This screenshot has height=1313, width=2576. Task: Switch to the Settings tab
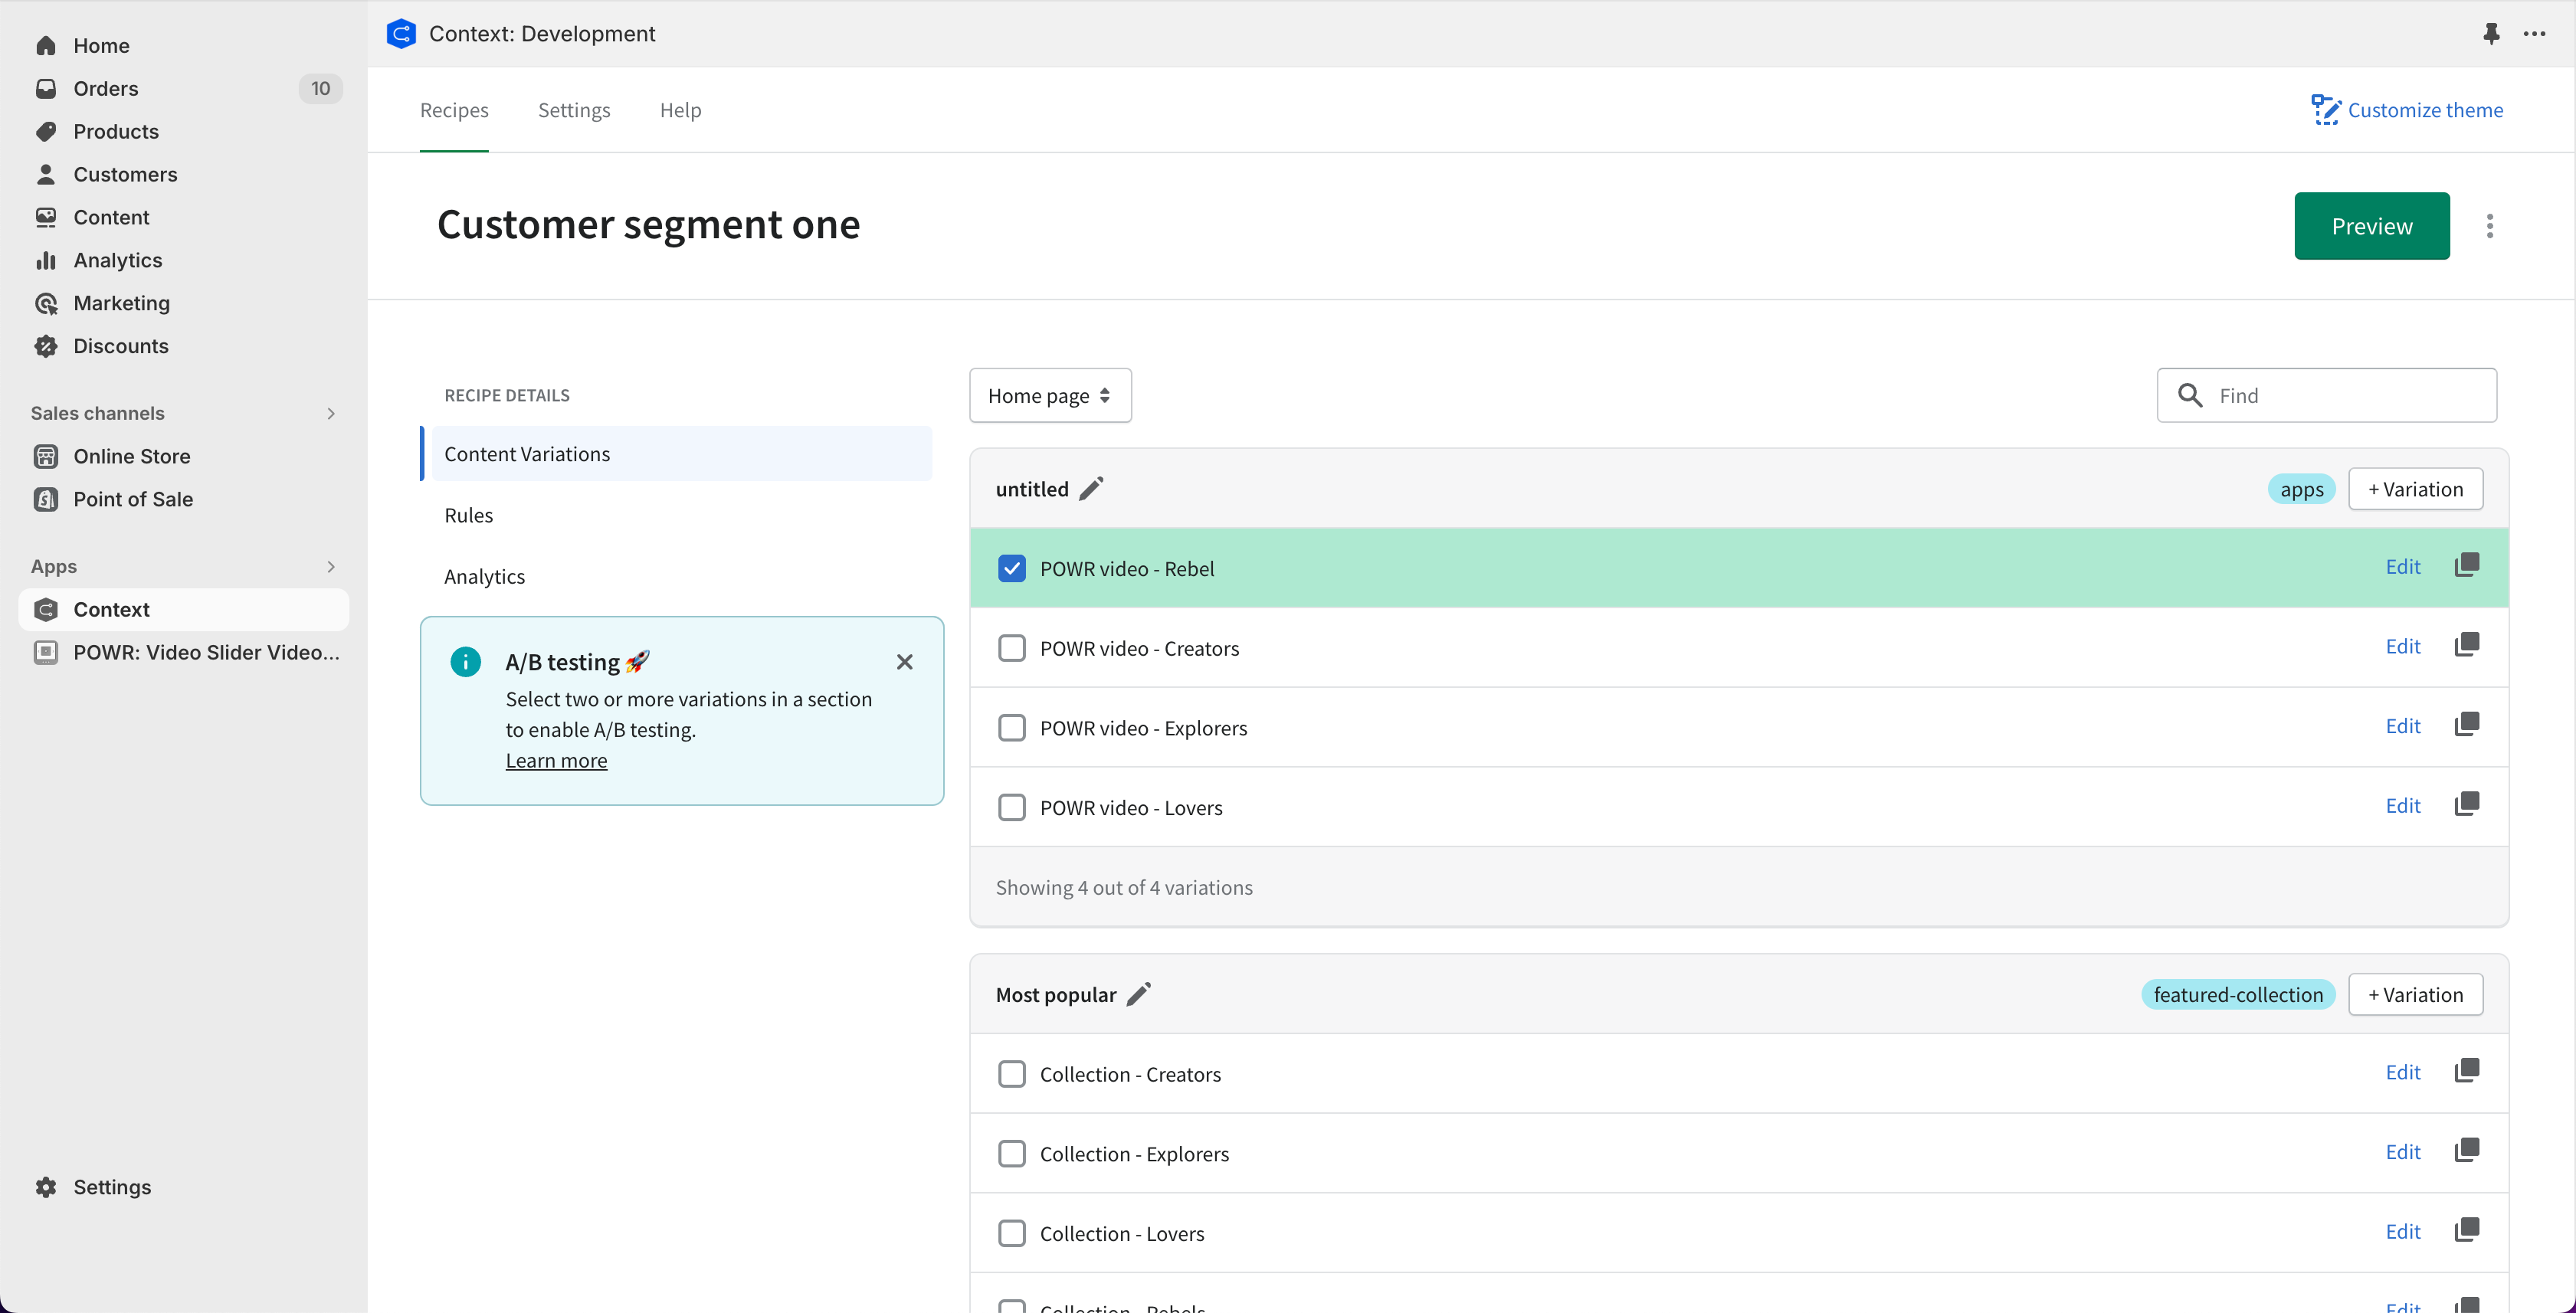click(x=574, y=110)
